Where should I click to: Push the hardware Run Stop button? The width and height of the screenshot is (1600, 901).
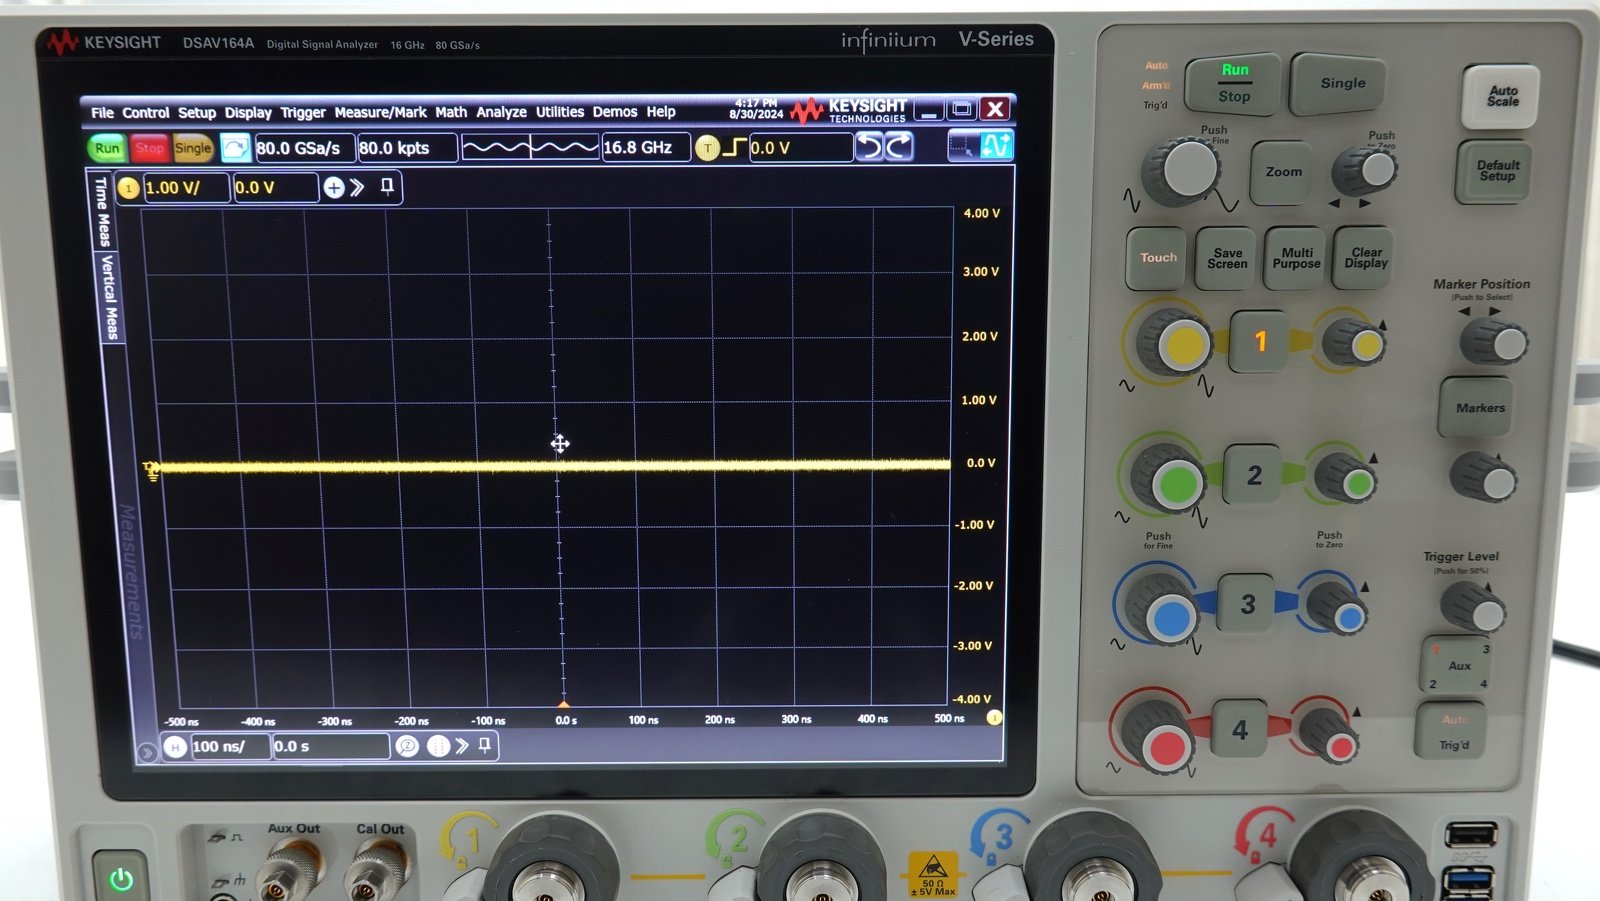pos(1233,83)
